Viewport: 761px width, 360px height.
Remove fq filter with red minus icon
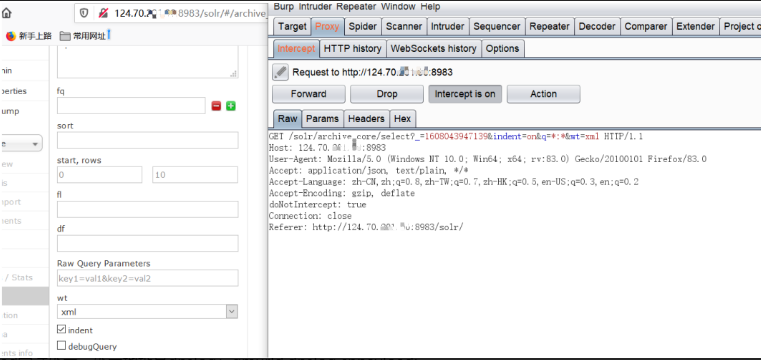pyautogui.click(x=216, y=106)
